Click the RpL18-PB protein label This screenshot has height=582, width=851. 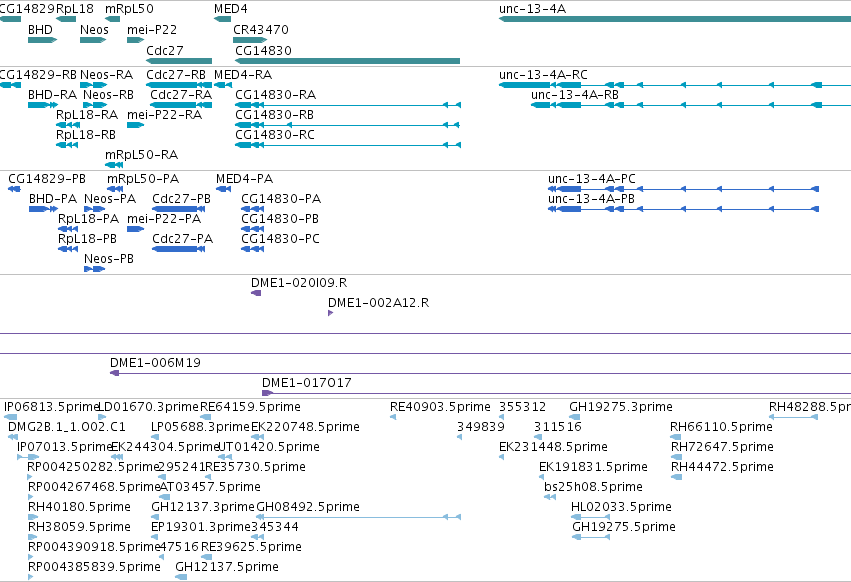click(x=87, y=239)
